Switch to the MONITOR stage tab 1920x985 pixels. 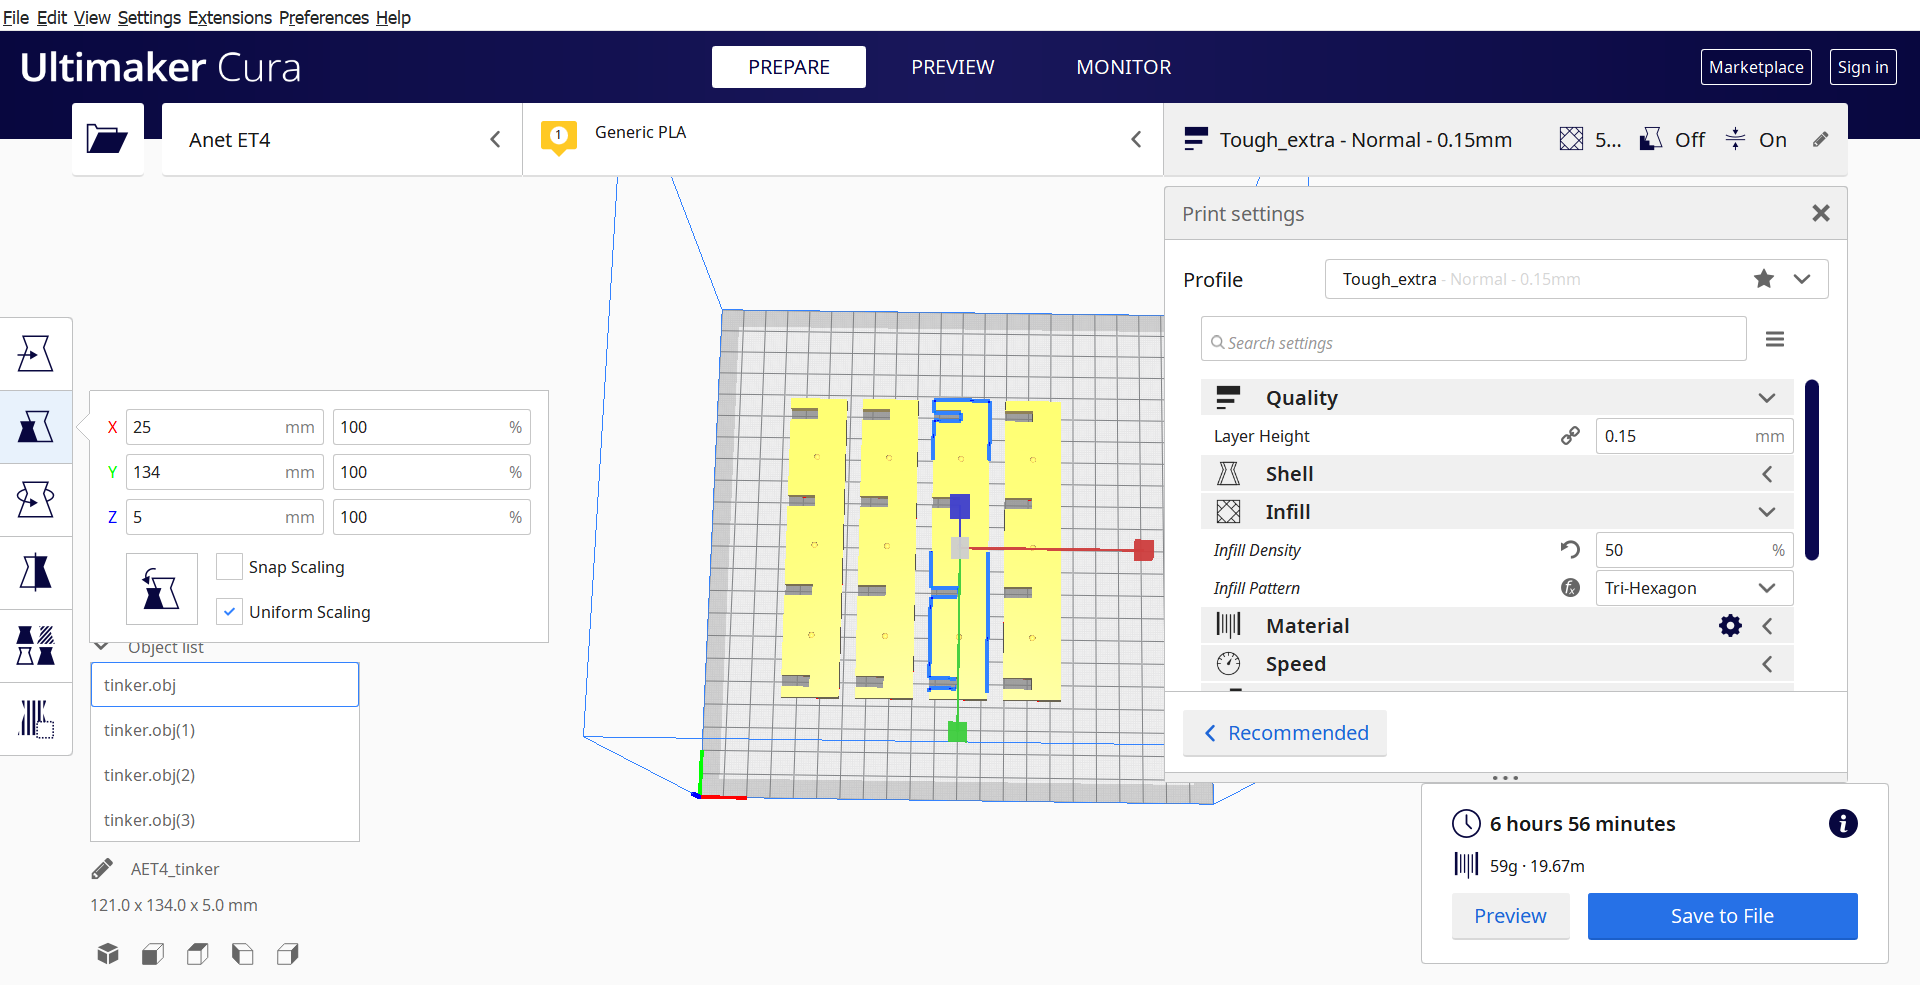coord(1124,67)
